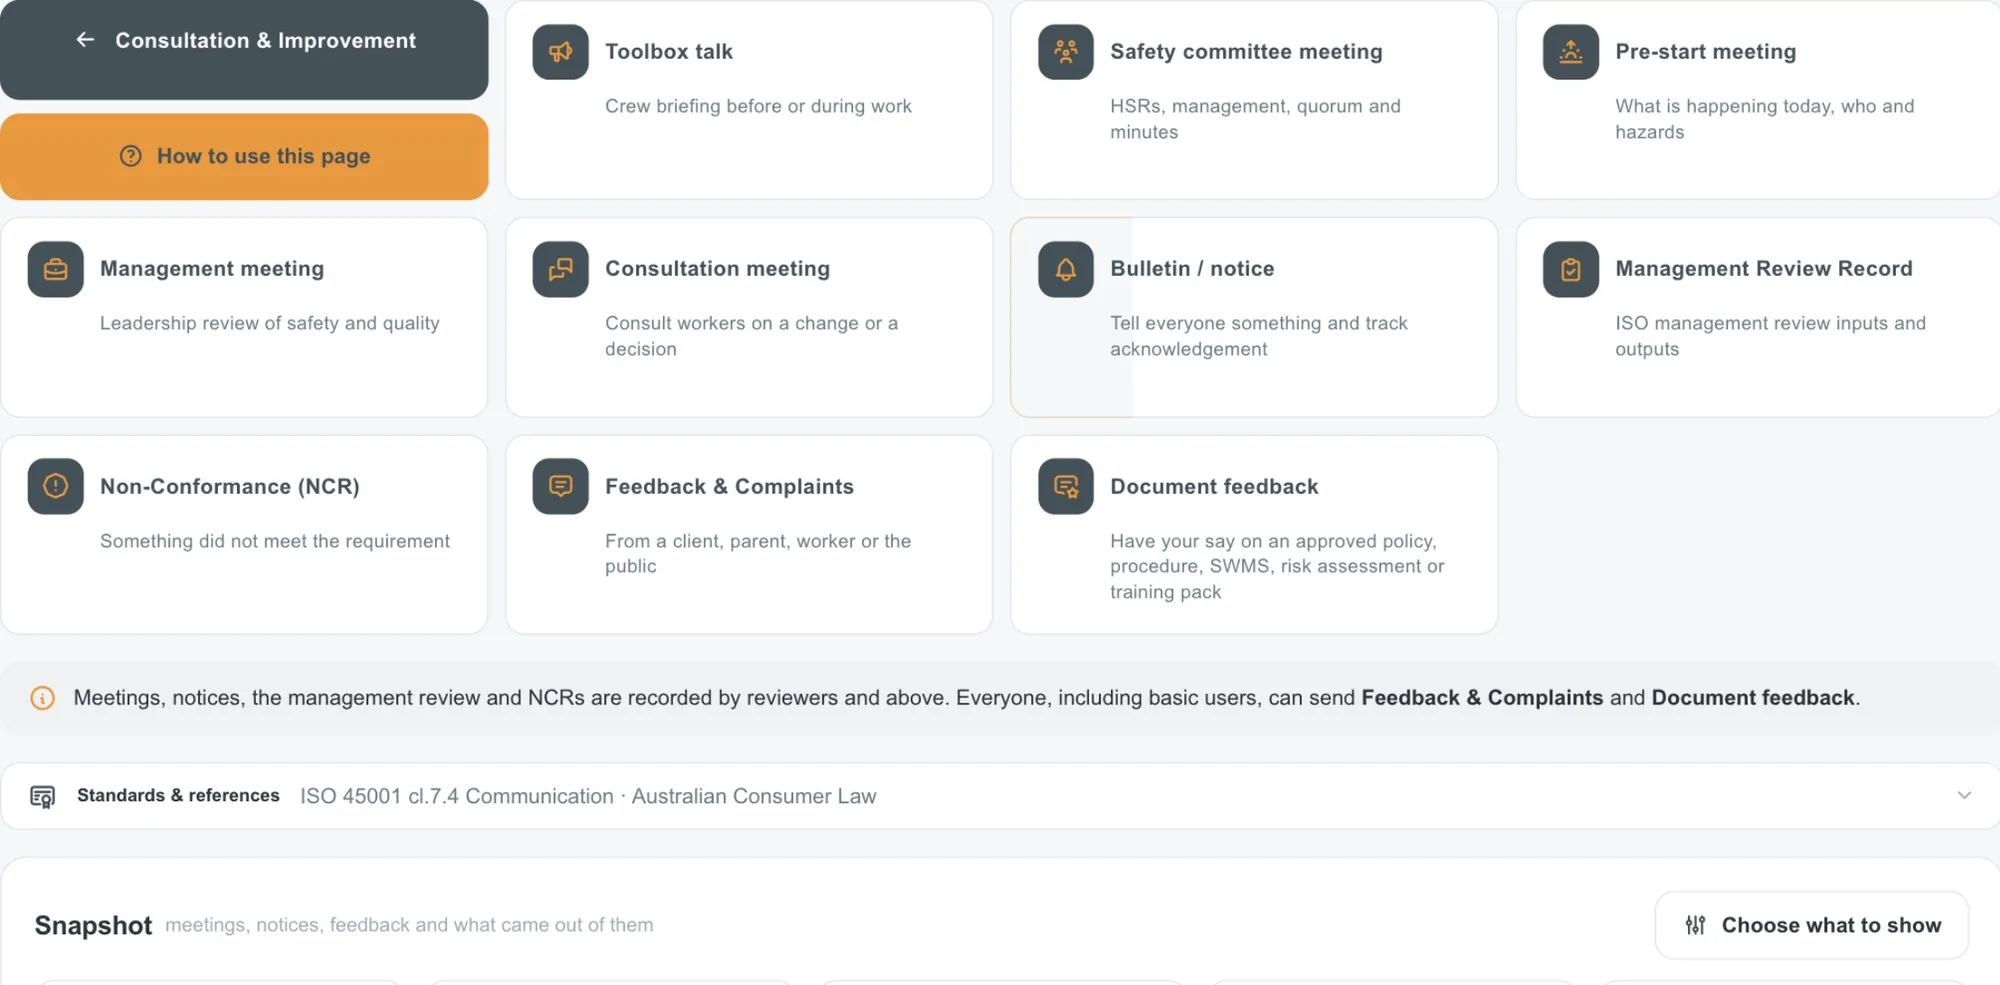Screen dimensions: 2000x985
Task: Open the Document feedback card title
Action: [x=1214, y=486]
